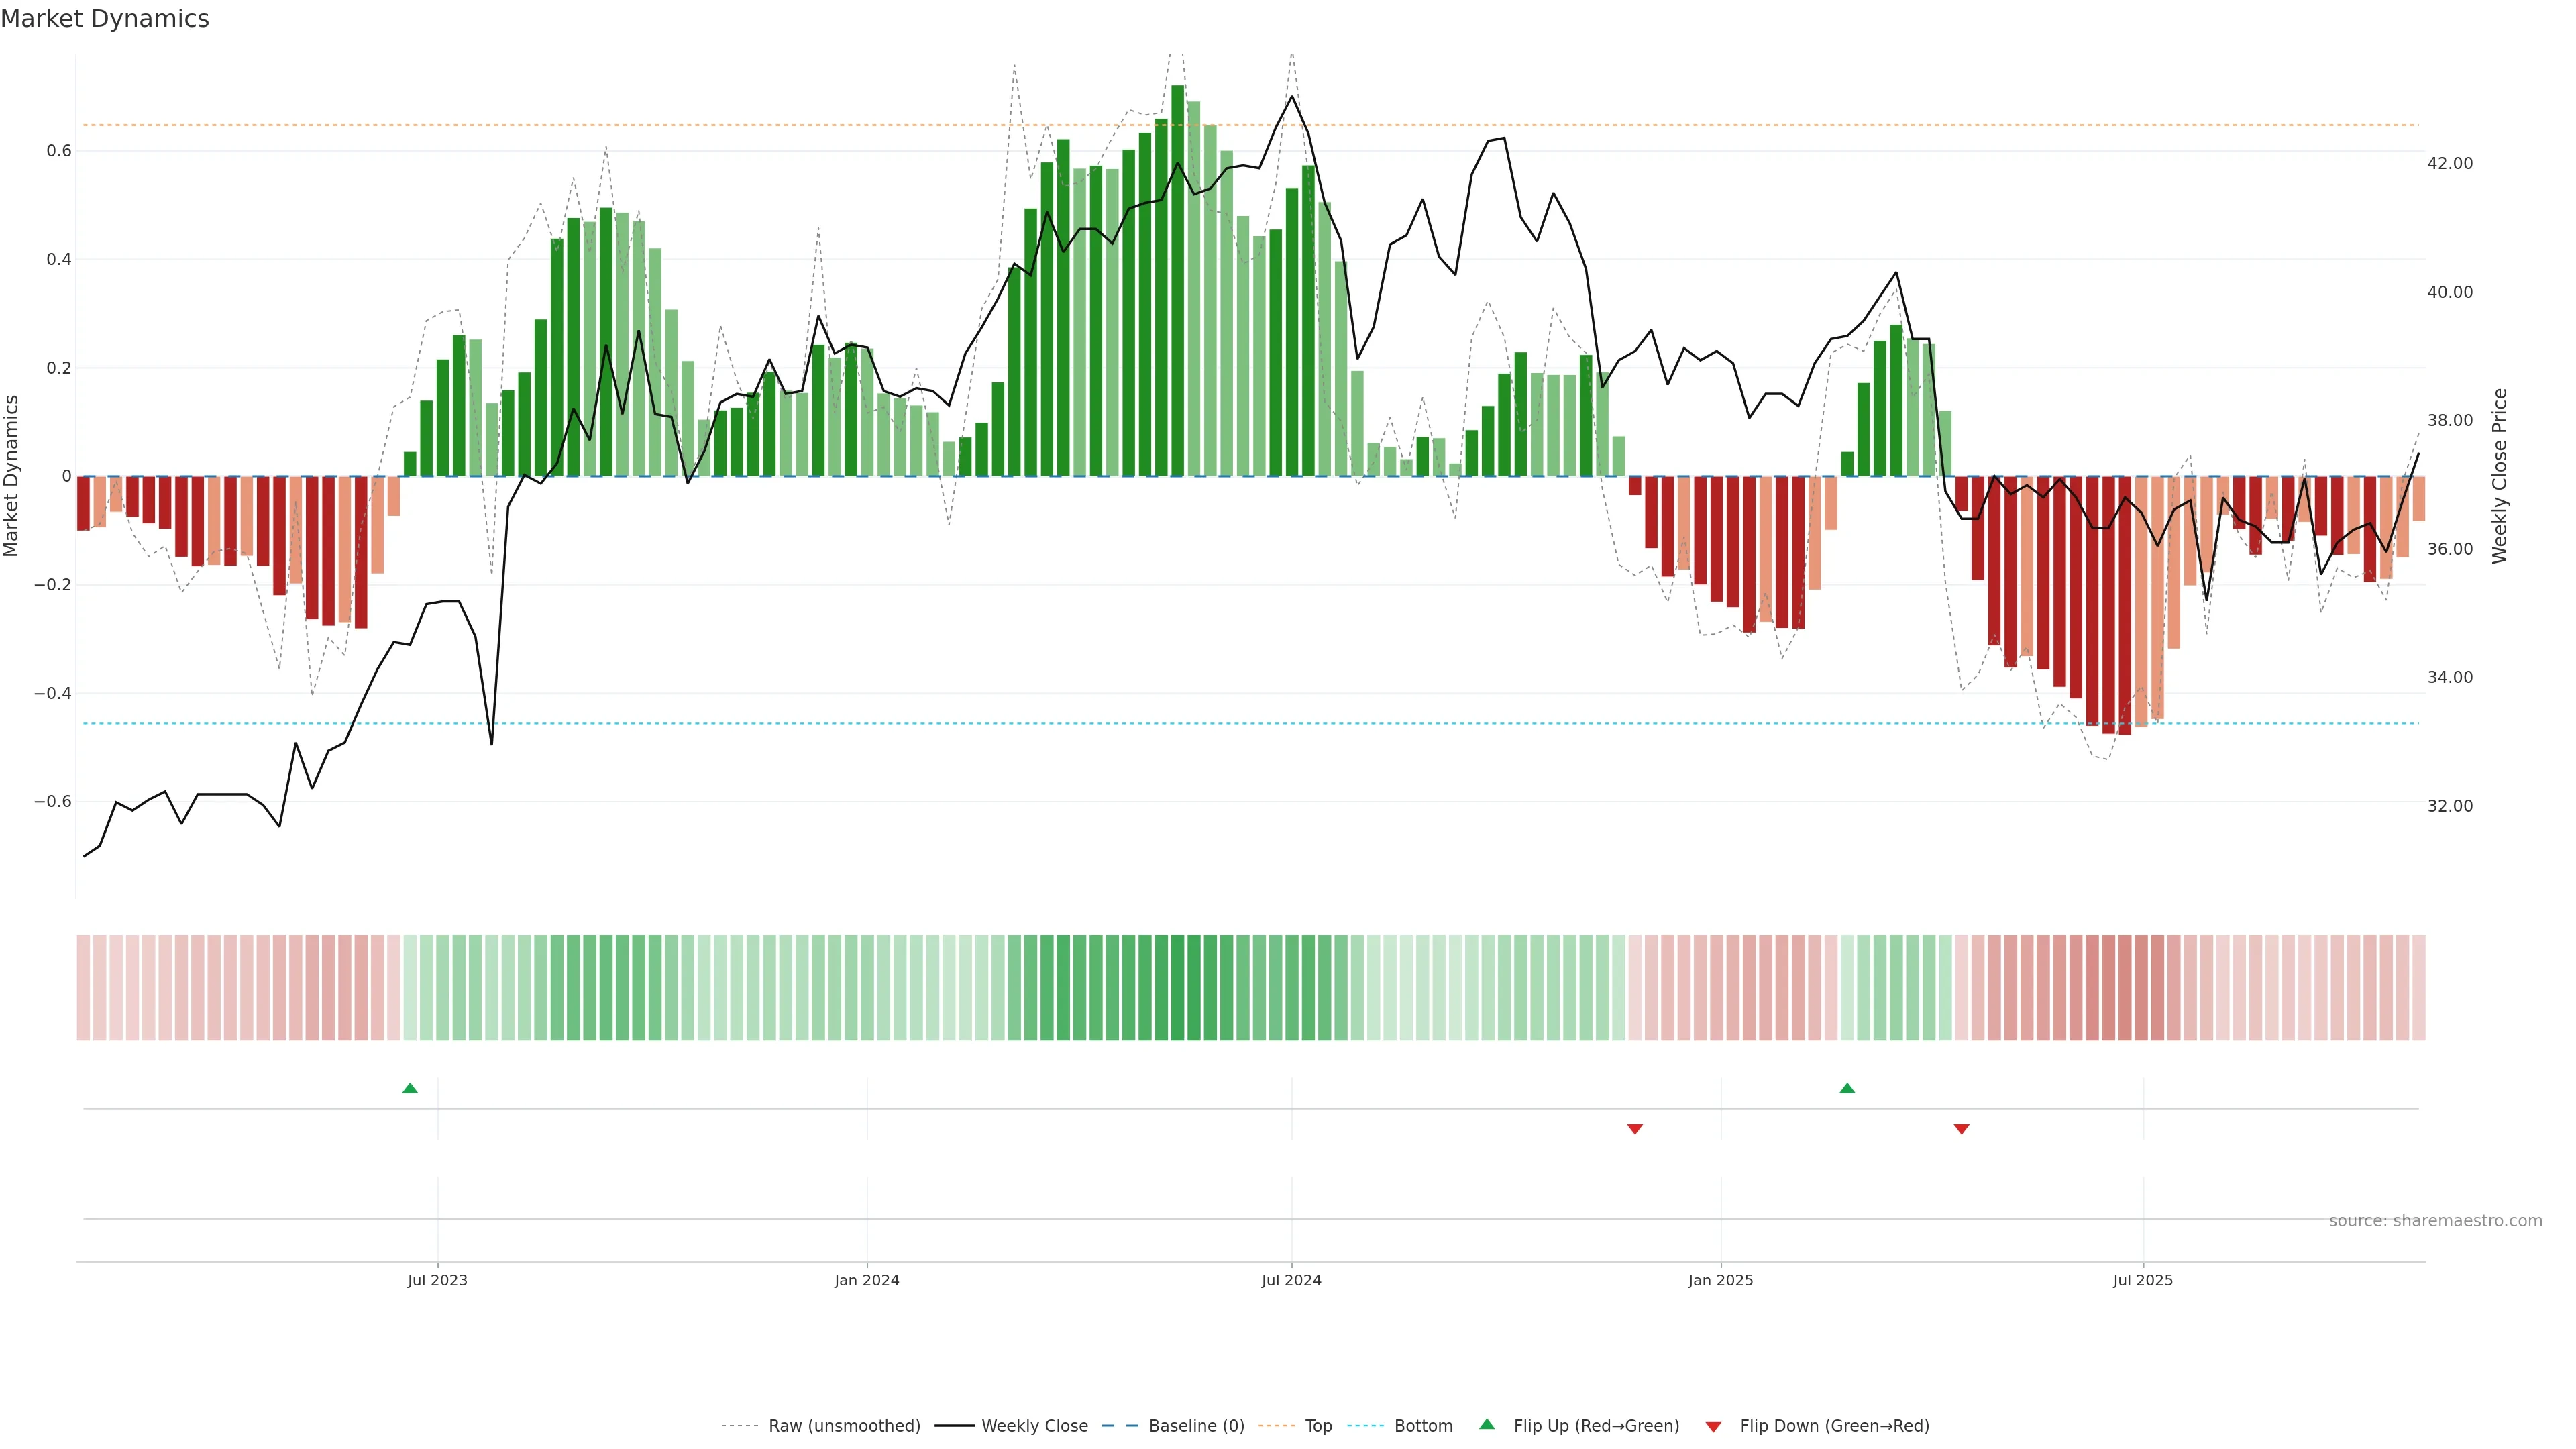The height and width of the screenshot is (1449, 2576).
Task: Click the dashed Raw line icon in legend
Action: click(x=739, y=1426)
